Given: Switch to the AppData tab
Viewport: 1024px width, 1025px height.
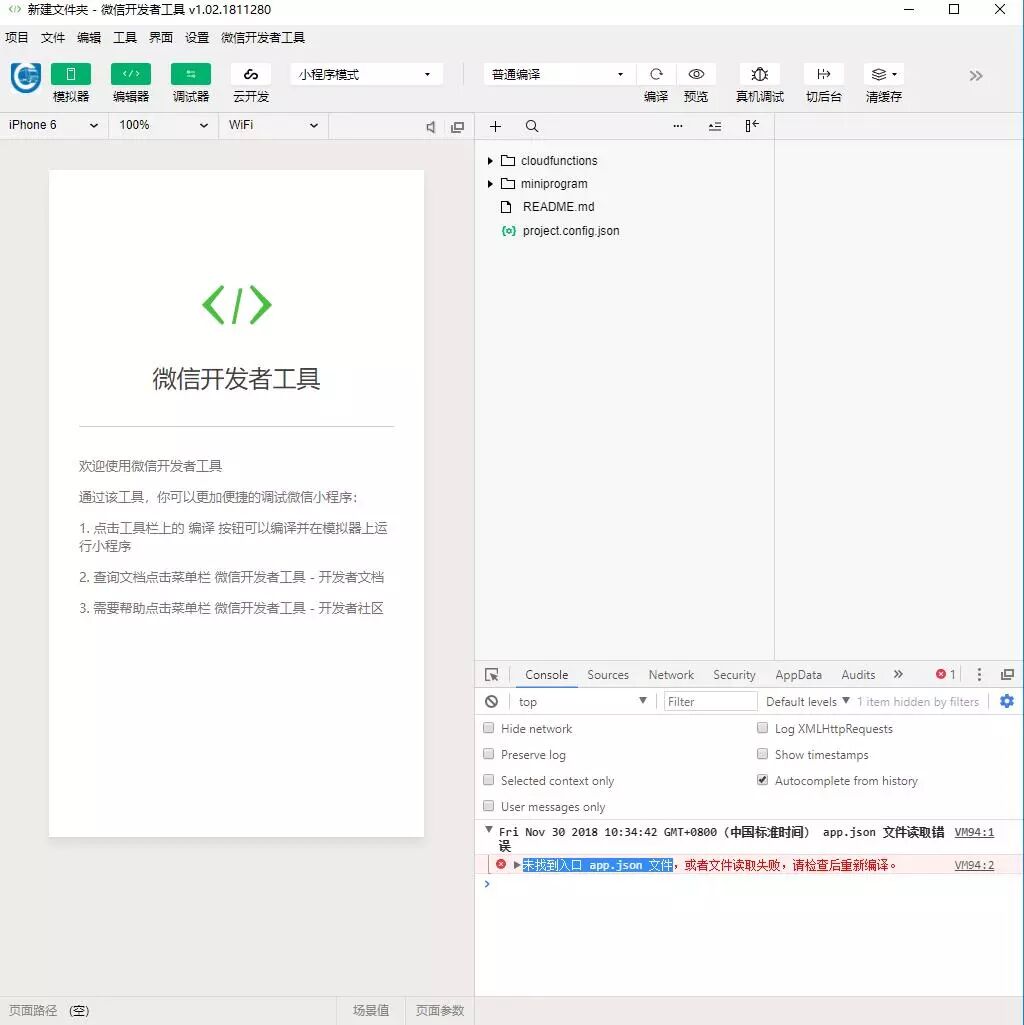Looking at the screenshot, I should [798, 675].
